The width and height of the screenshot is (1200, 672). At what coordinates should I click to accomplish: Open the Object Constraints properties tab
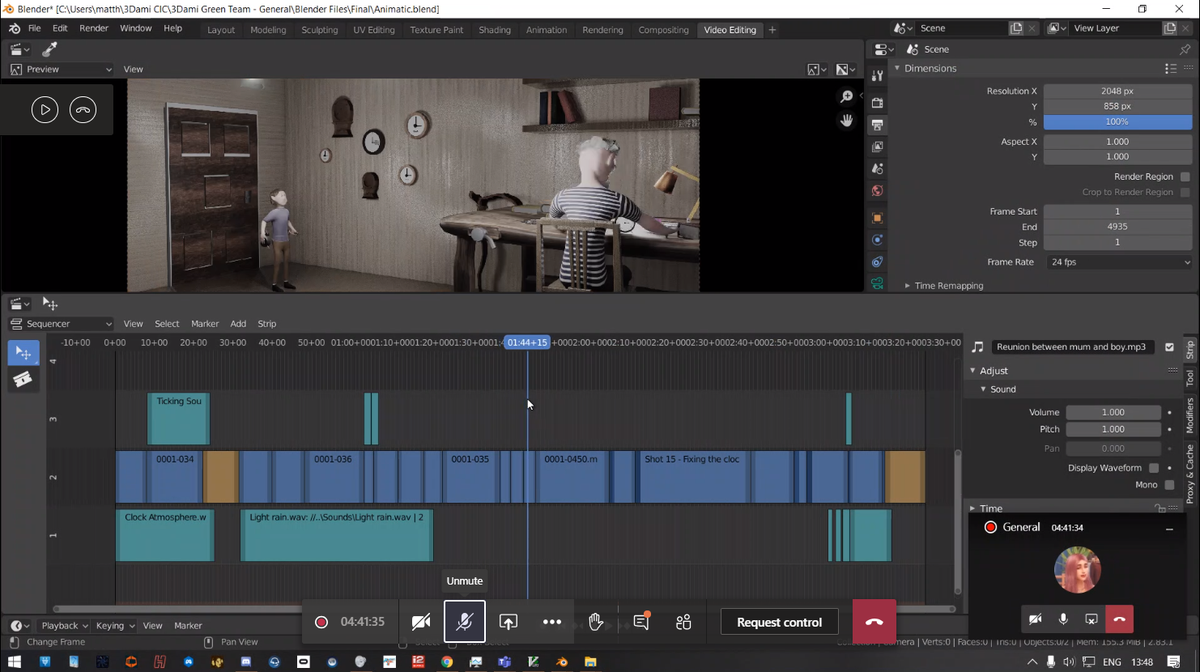(x=877, y=262)
